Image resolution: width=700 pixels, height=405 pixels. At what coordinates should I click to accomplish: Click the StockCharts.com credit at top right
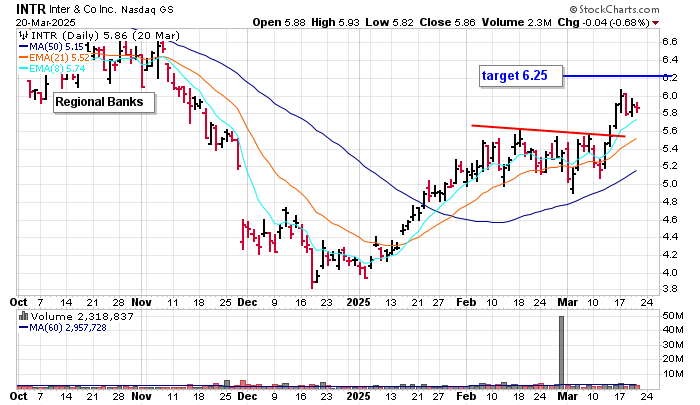click(x=614, y=9)
